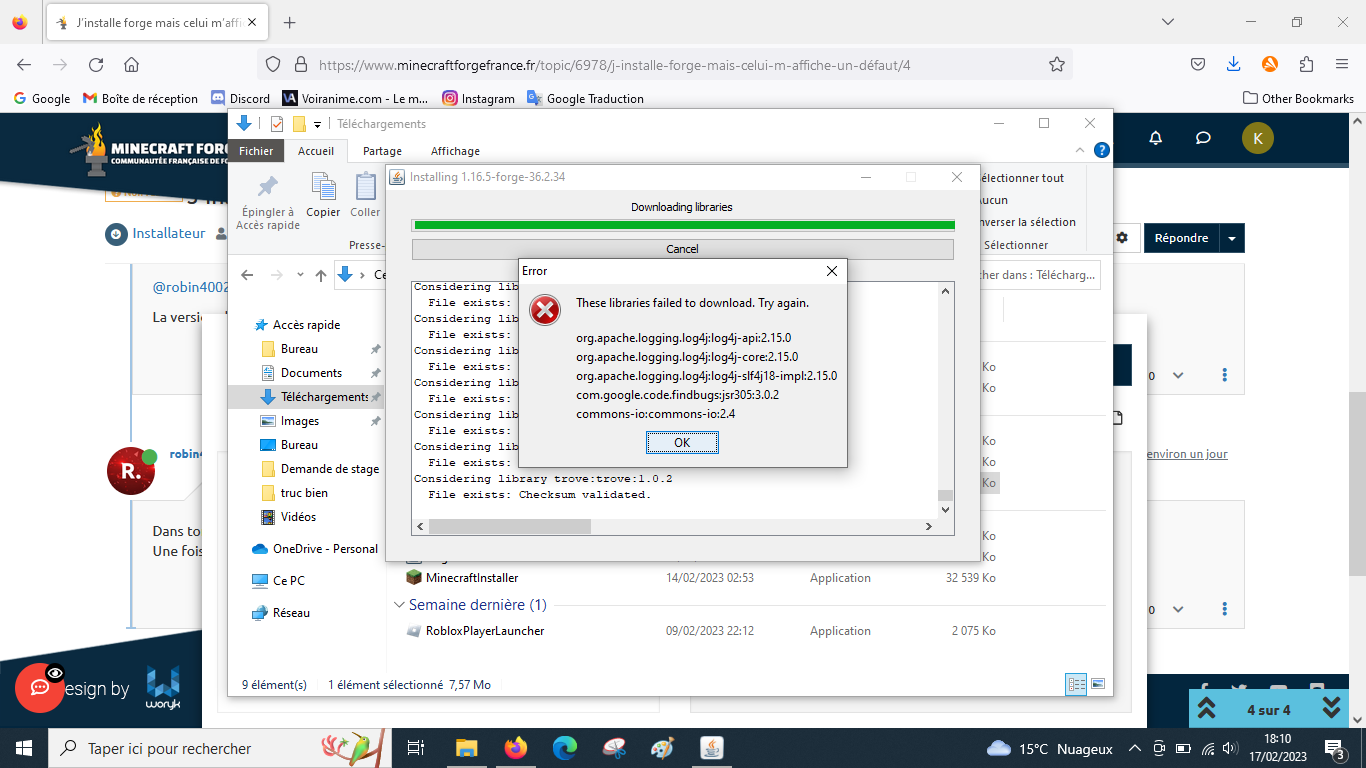Open dropdown arrow beside Répondre
This screenshot has width=1366, height=768.
click(1232, 238)
